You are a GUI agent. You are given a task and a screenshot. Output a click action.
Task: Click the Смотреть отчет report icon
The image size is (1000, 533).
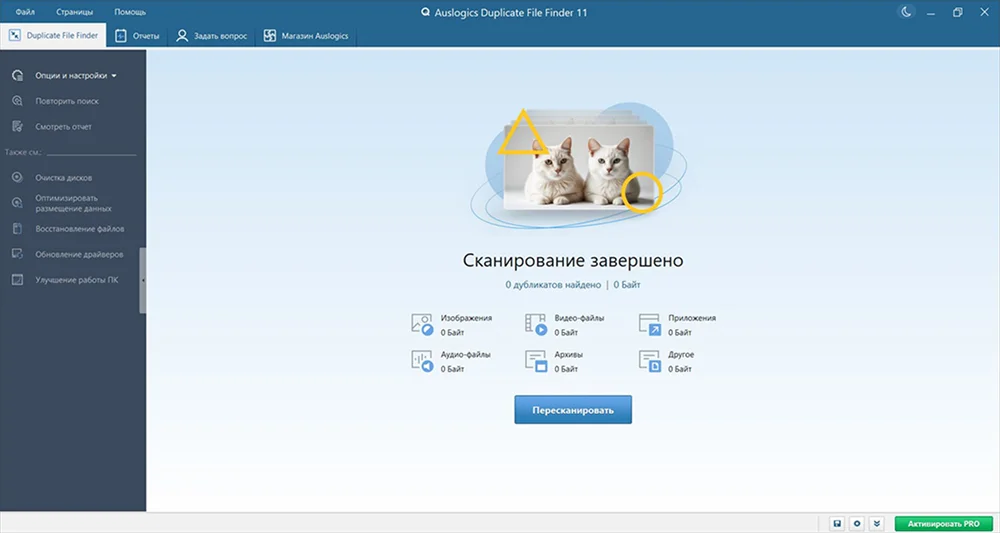[17, 127]
